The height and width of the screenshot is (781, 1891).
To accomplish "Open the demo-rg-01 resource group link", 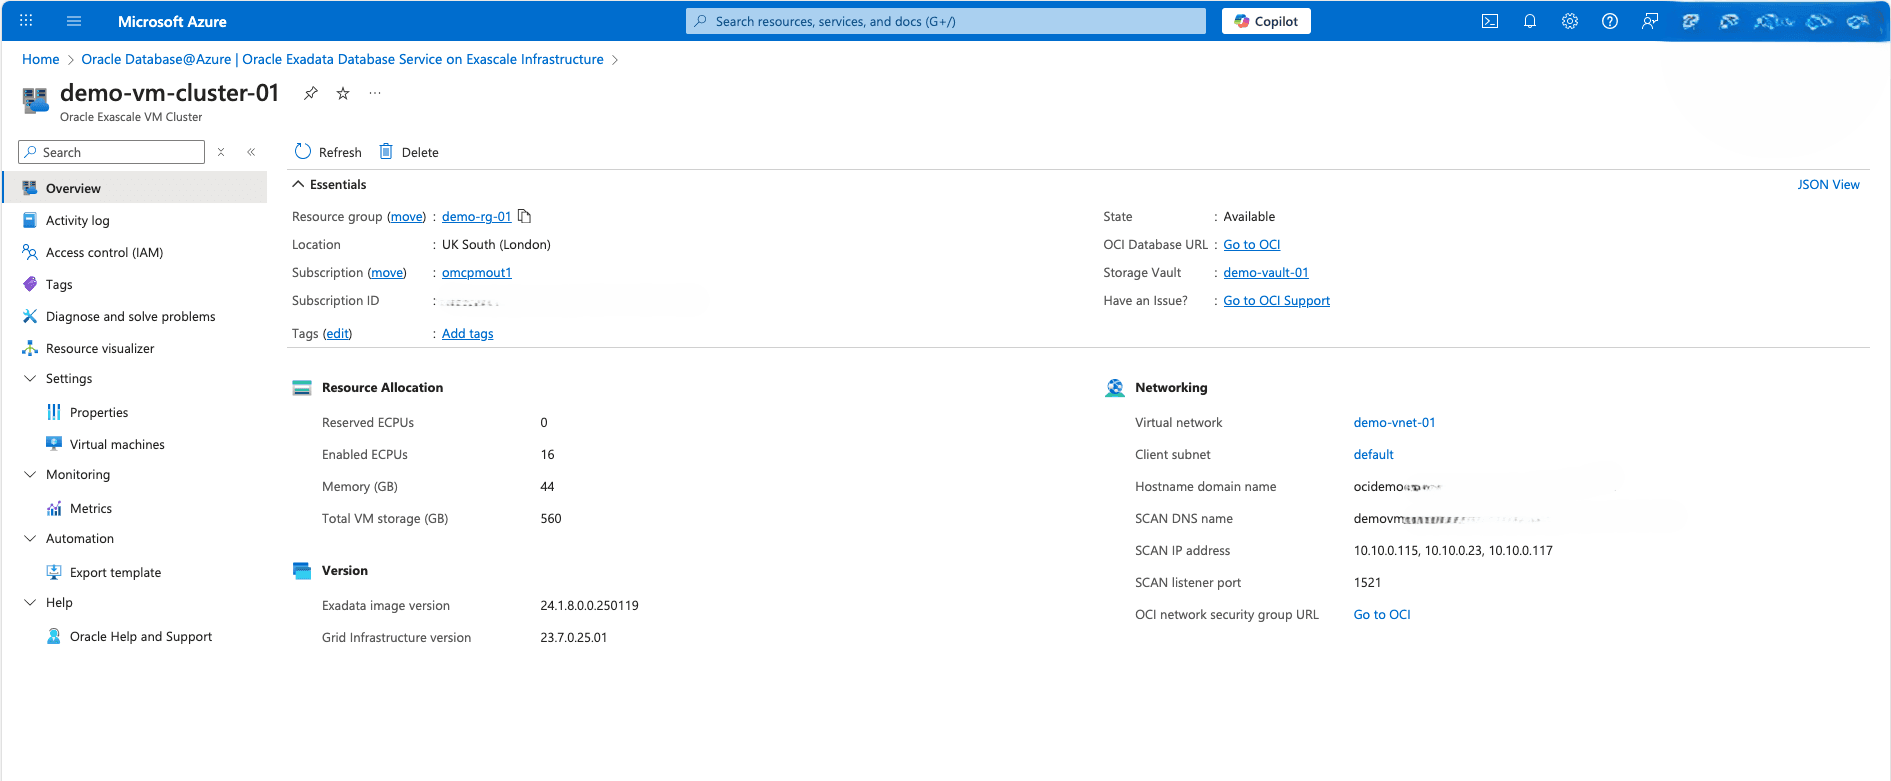I will pyautogui.click(x=476, y=216).
